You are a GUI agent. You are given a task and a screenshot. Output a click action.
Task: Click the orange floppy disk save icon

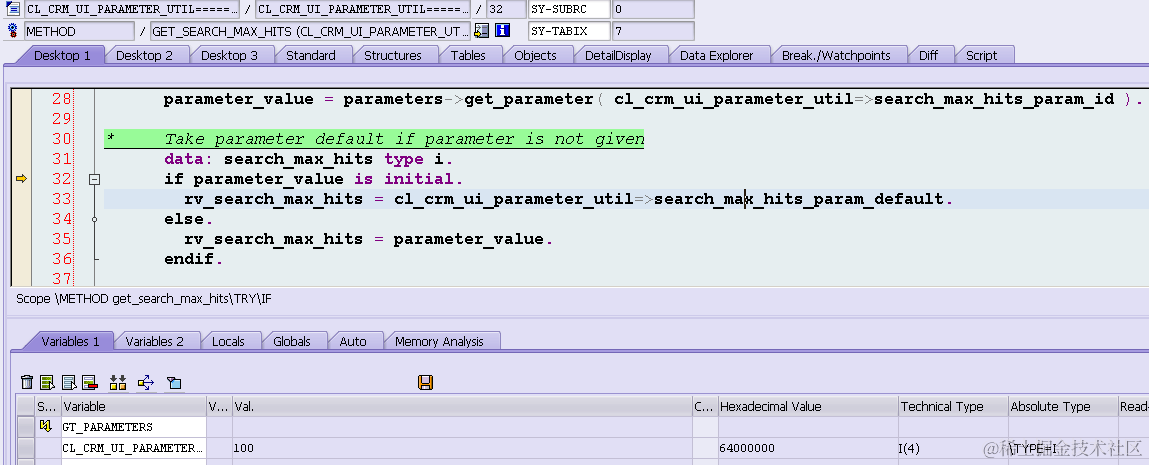point(425,382)
